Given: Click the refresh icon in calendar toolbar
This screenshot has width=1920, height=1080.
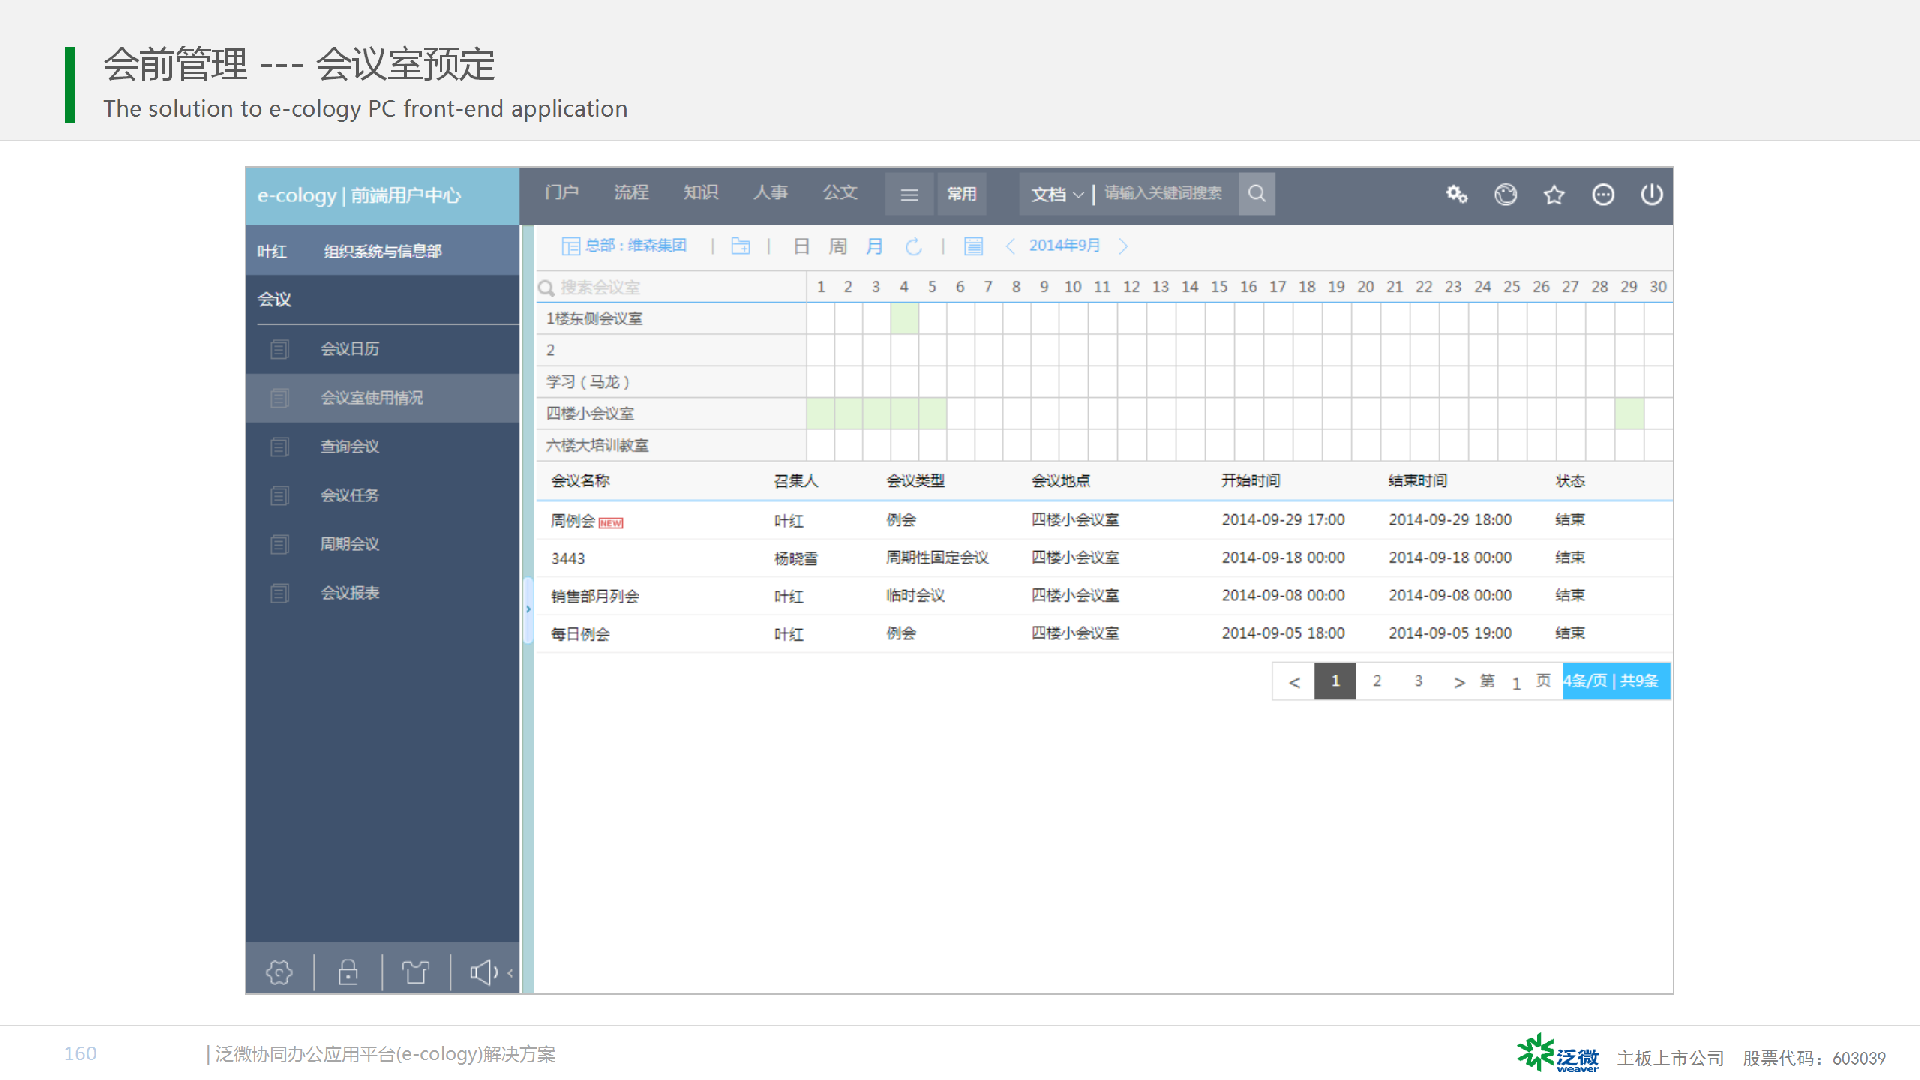Looking at the screenshot, I should (x=913, y=246).
